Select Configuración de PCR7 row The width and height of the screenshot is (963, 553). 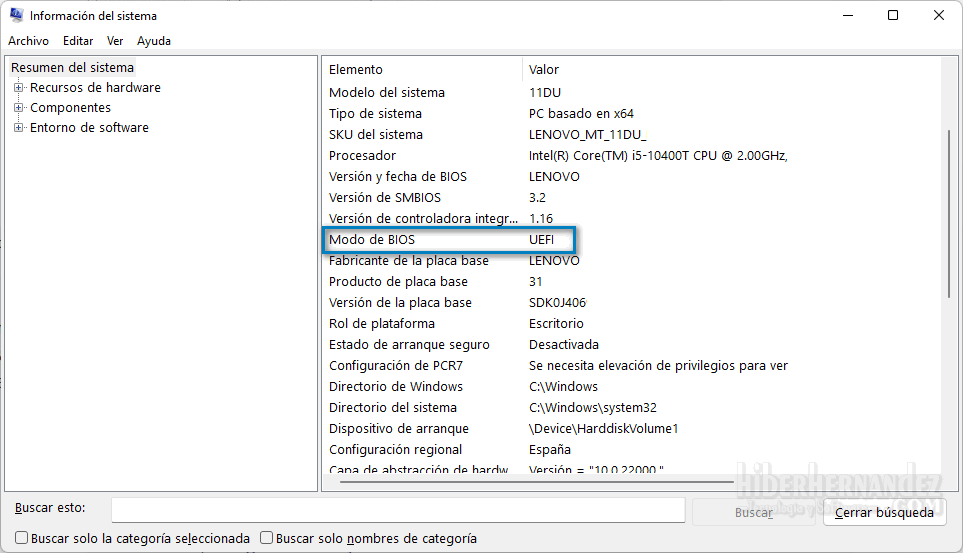(631, 366)
